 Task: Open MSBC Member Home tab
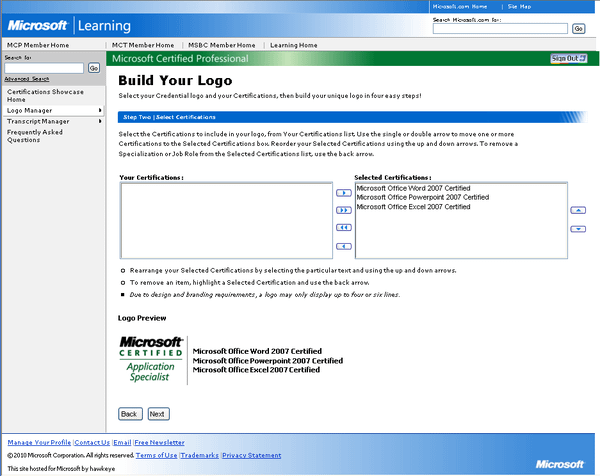point(222,45)
